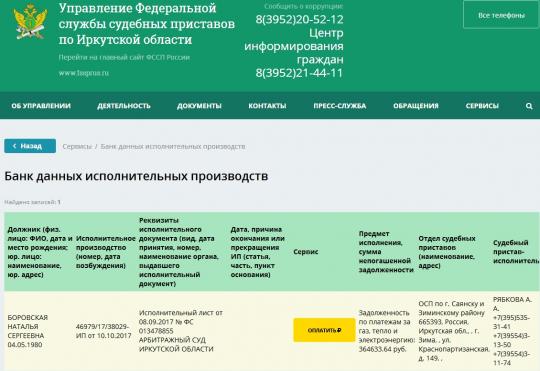This screenshot has width=540, height=371.
Task: Go to the КОНТАКТЫ section
Action: tap(267, 106)
